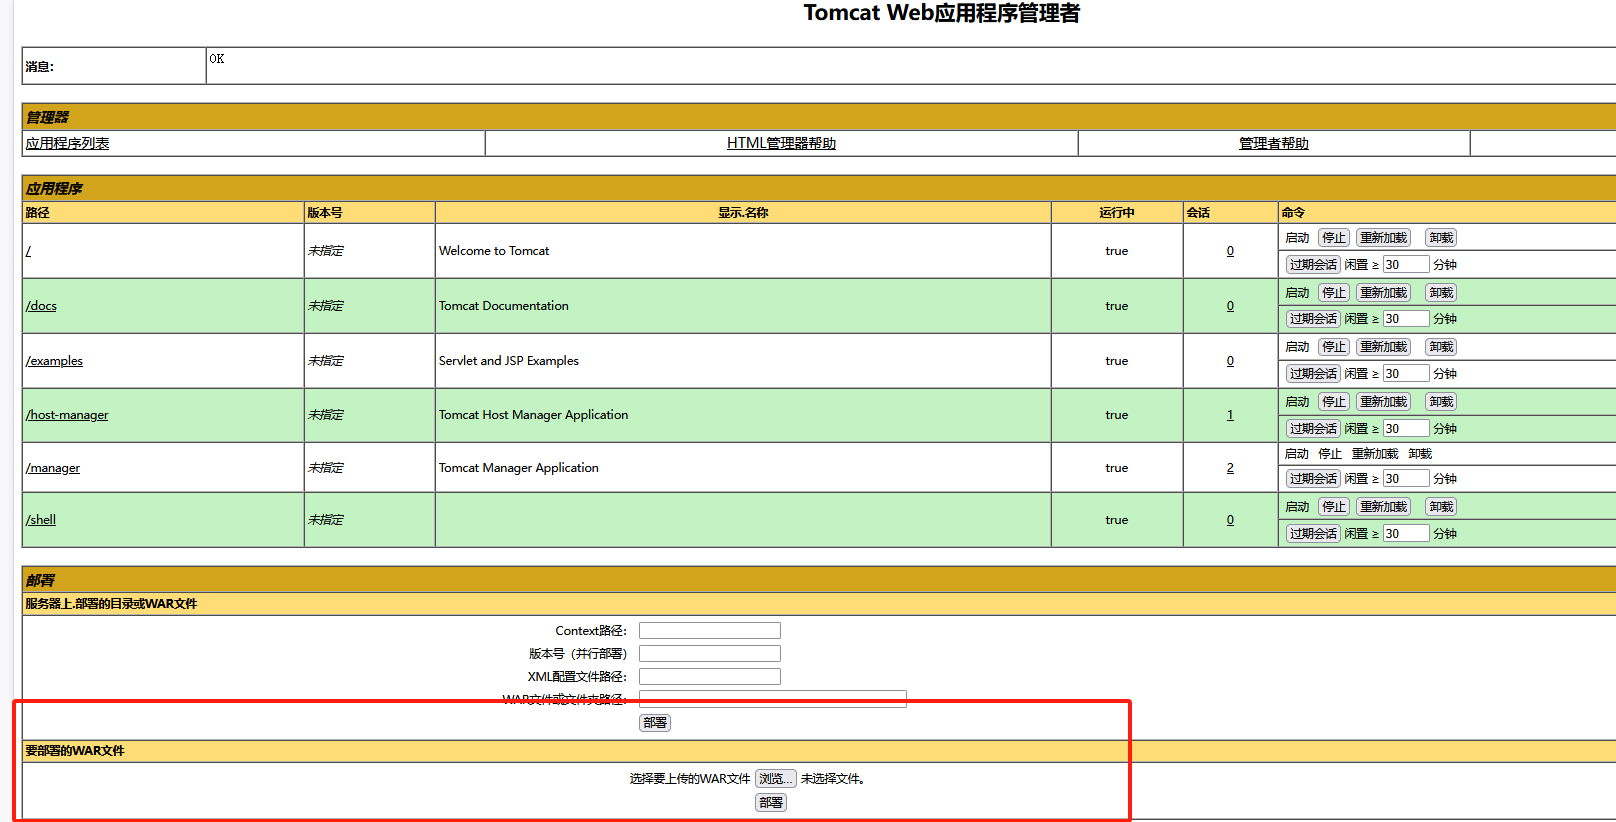
Task: Stop the /docs application
Action: point(1334,293)
